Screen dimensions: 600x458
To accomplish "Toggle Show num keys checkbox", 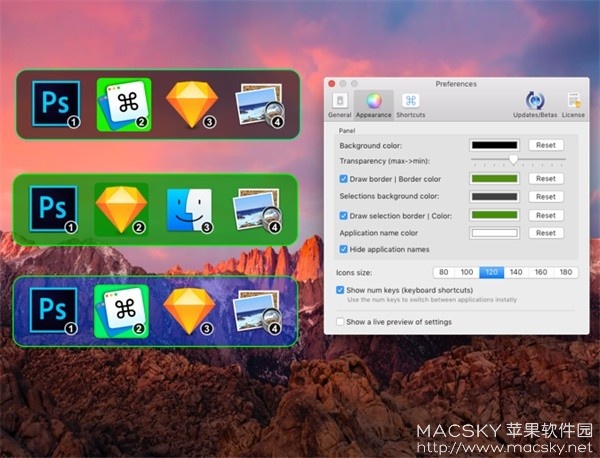I will pyautogui.click(x=340, y=290).
